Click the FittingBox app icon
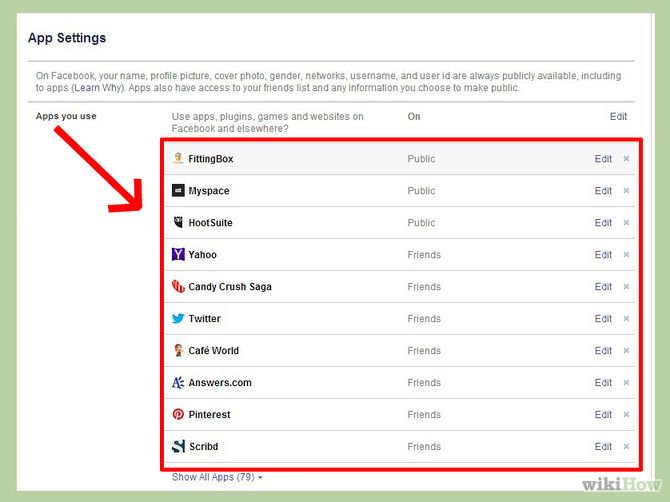 pyautogui.click(x=178, y=159)
